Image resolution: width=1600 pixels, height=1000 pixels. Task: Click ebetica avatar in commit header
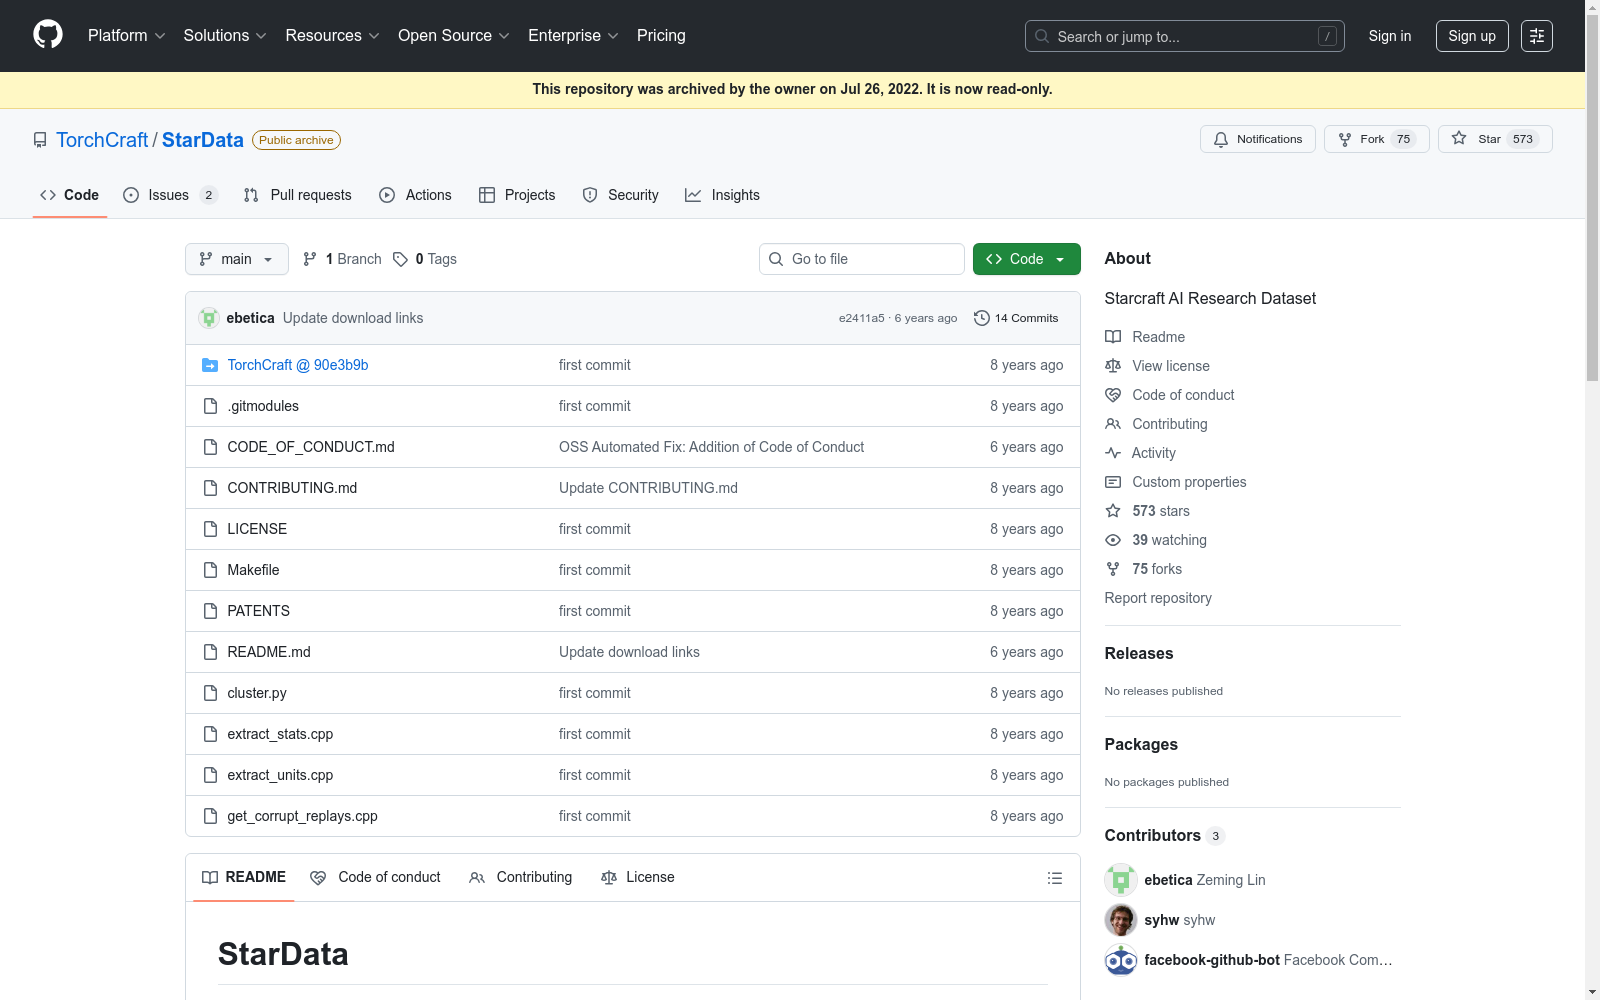(x=209, y=318)
